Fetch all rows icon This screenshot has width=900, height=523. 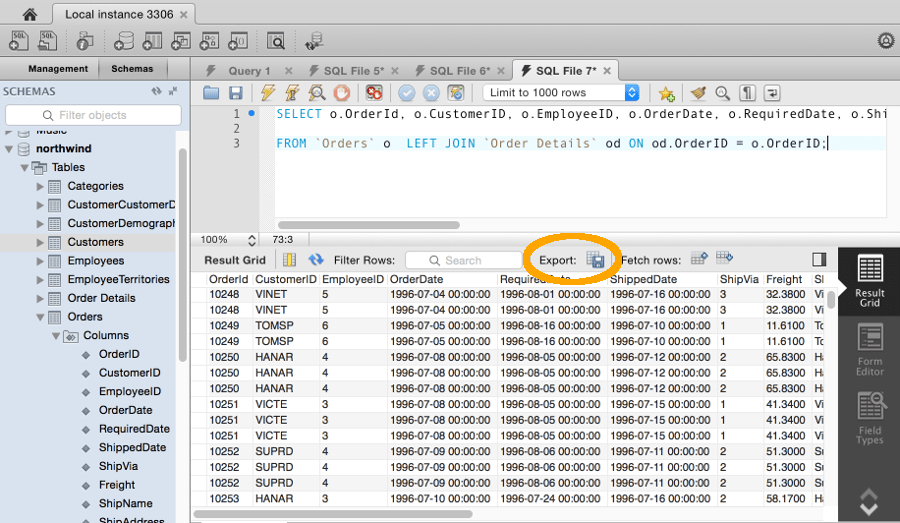(x=724, y=259)
